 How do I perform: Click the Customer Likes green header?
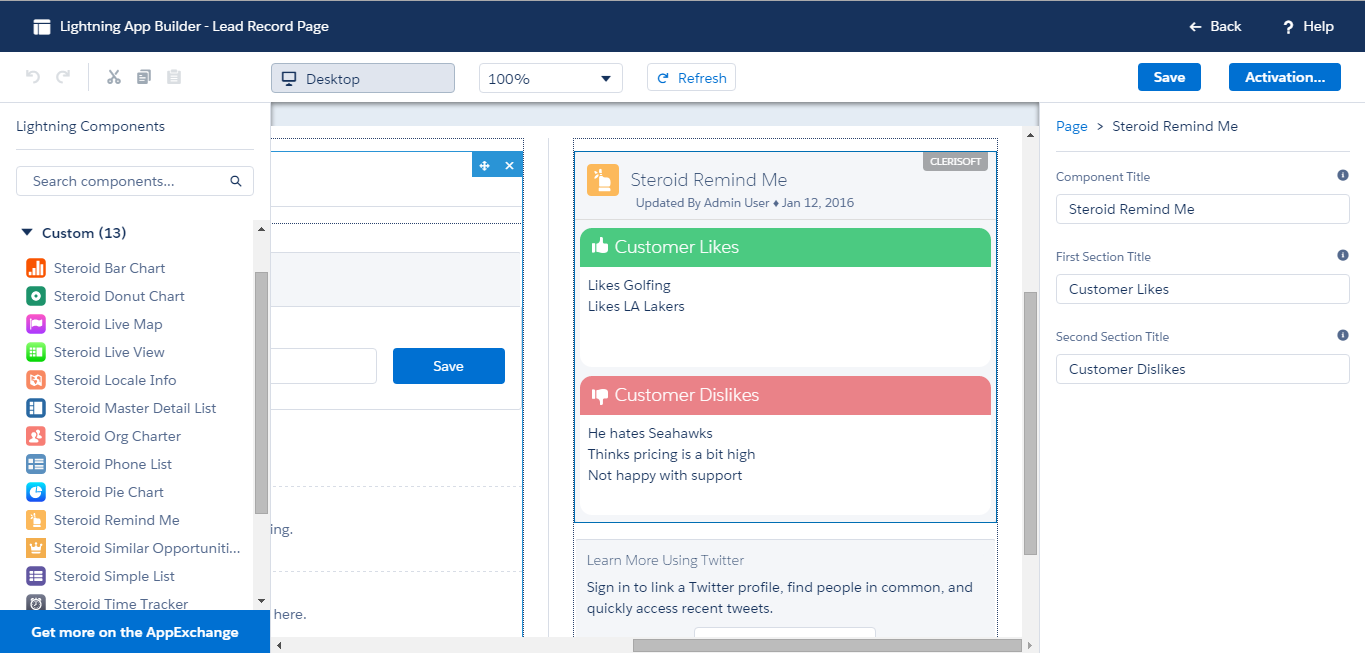[785, 247]
